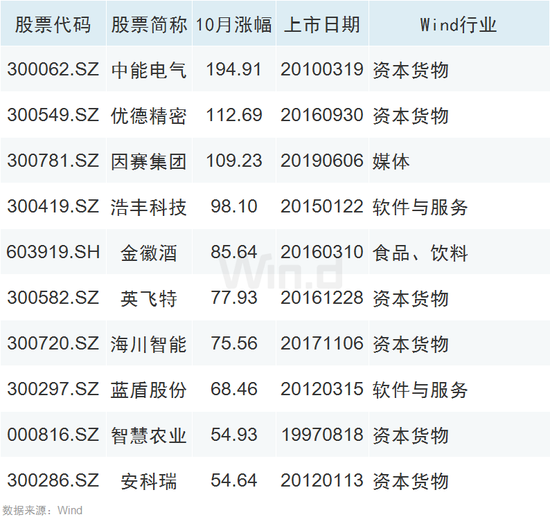
Task: Select stock name 智慧农业
Action: coord(149,435)
